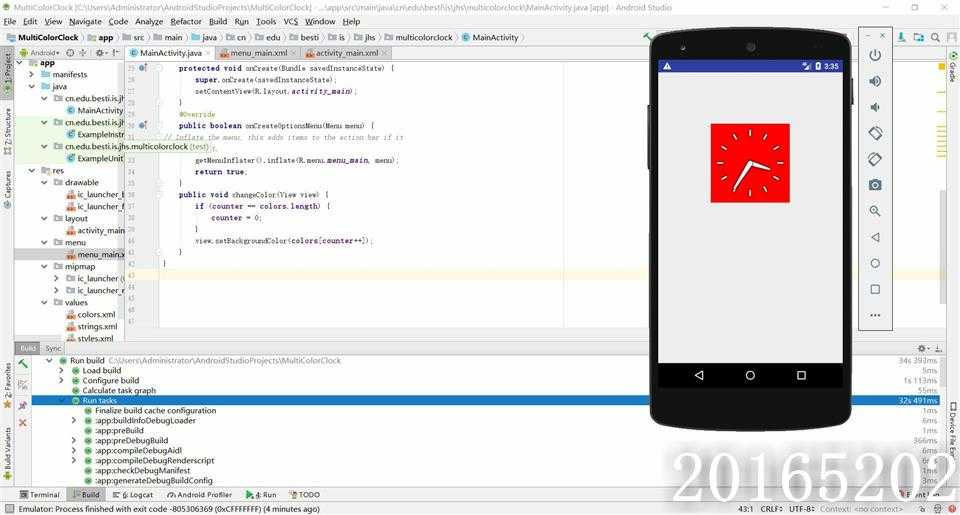Image resolution: width=960 pixels, height=515 pixels.
Task: Raise emulator volume with the volume up icon
Action: [x=875, y=81]
